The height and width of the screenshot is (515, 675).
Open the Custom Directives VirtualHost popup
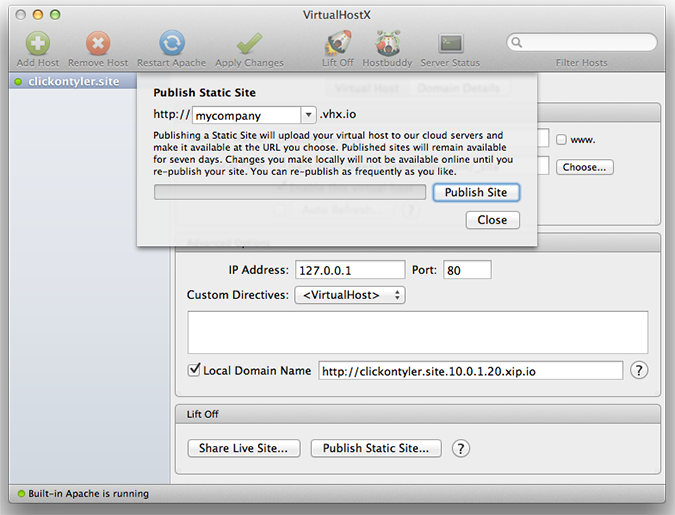(350, 295)
